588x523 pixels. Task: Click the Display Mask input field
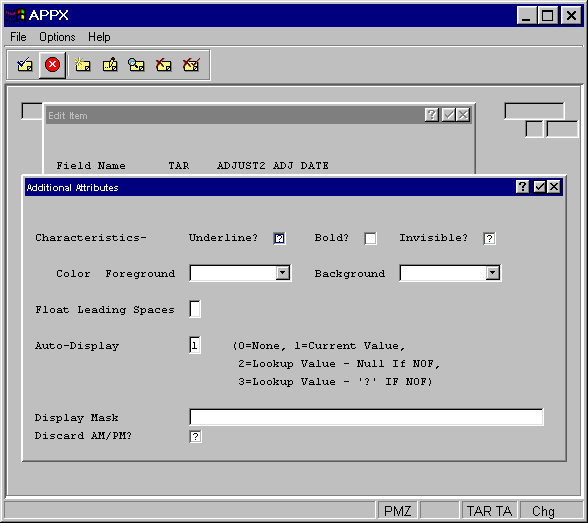[x=366, y=417]
